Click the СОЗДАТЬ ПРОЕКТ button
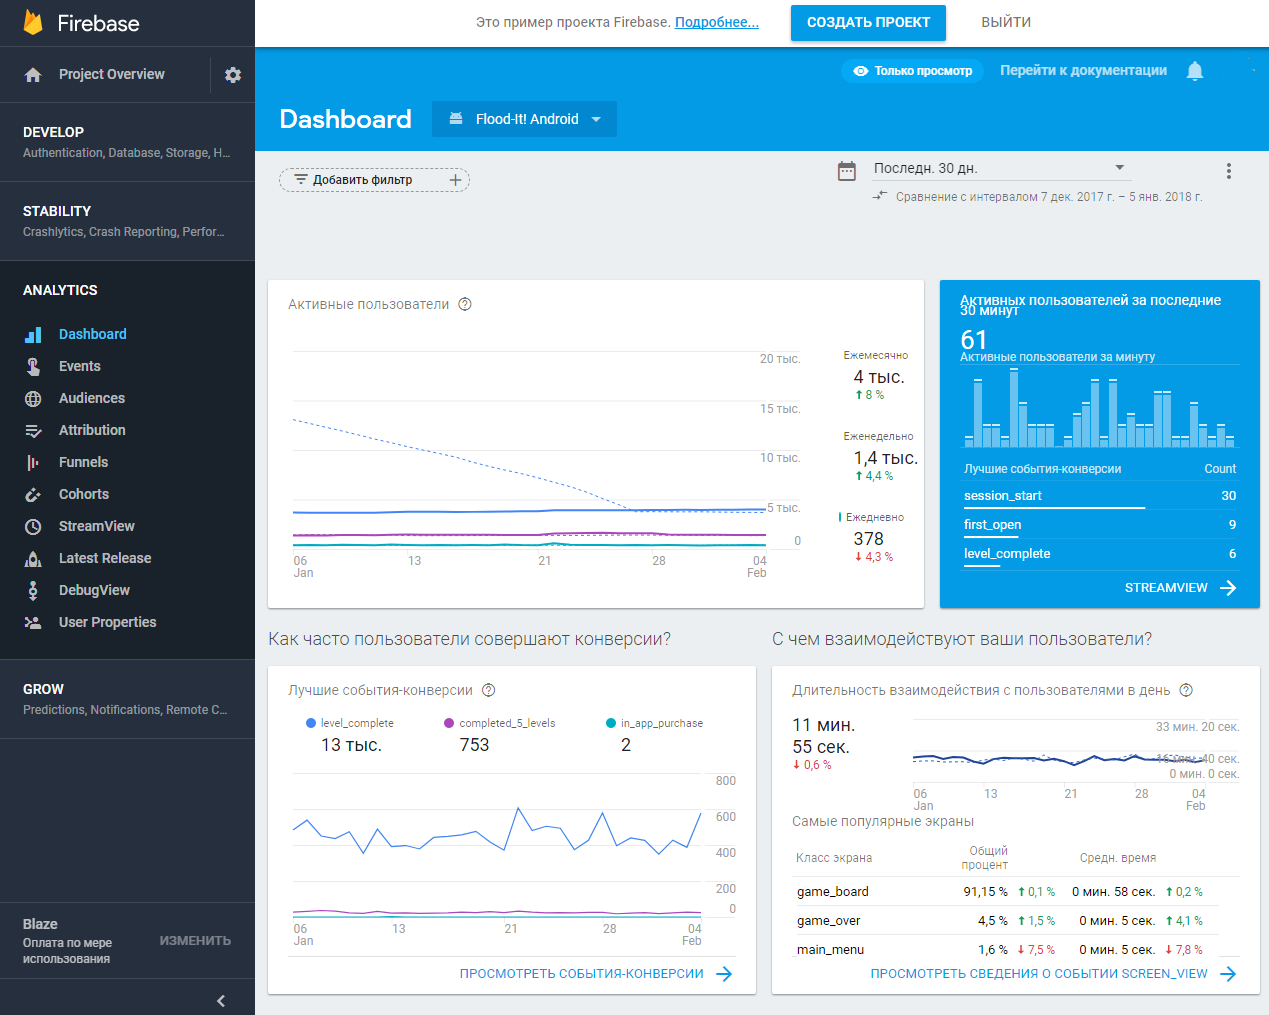 (x=867, y=22)
